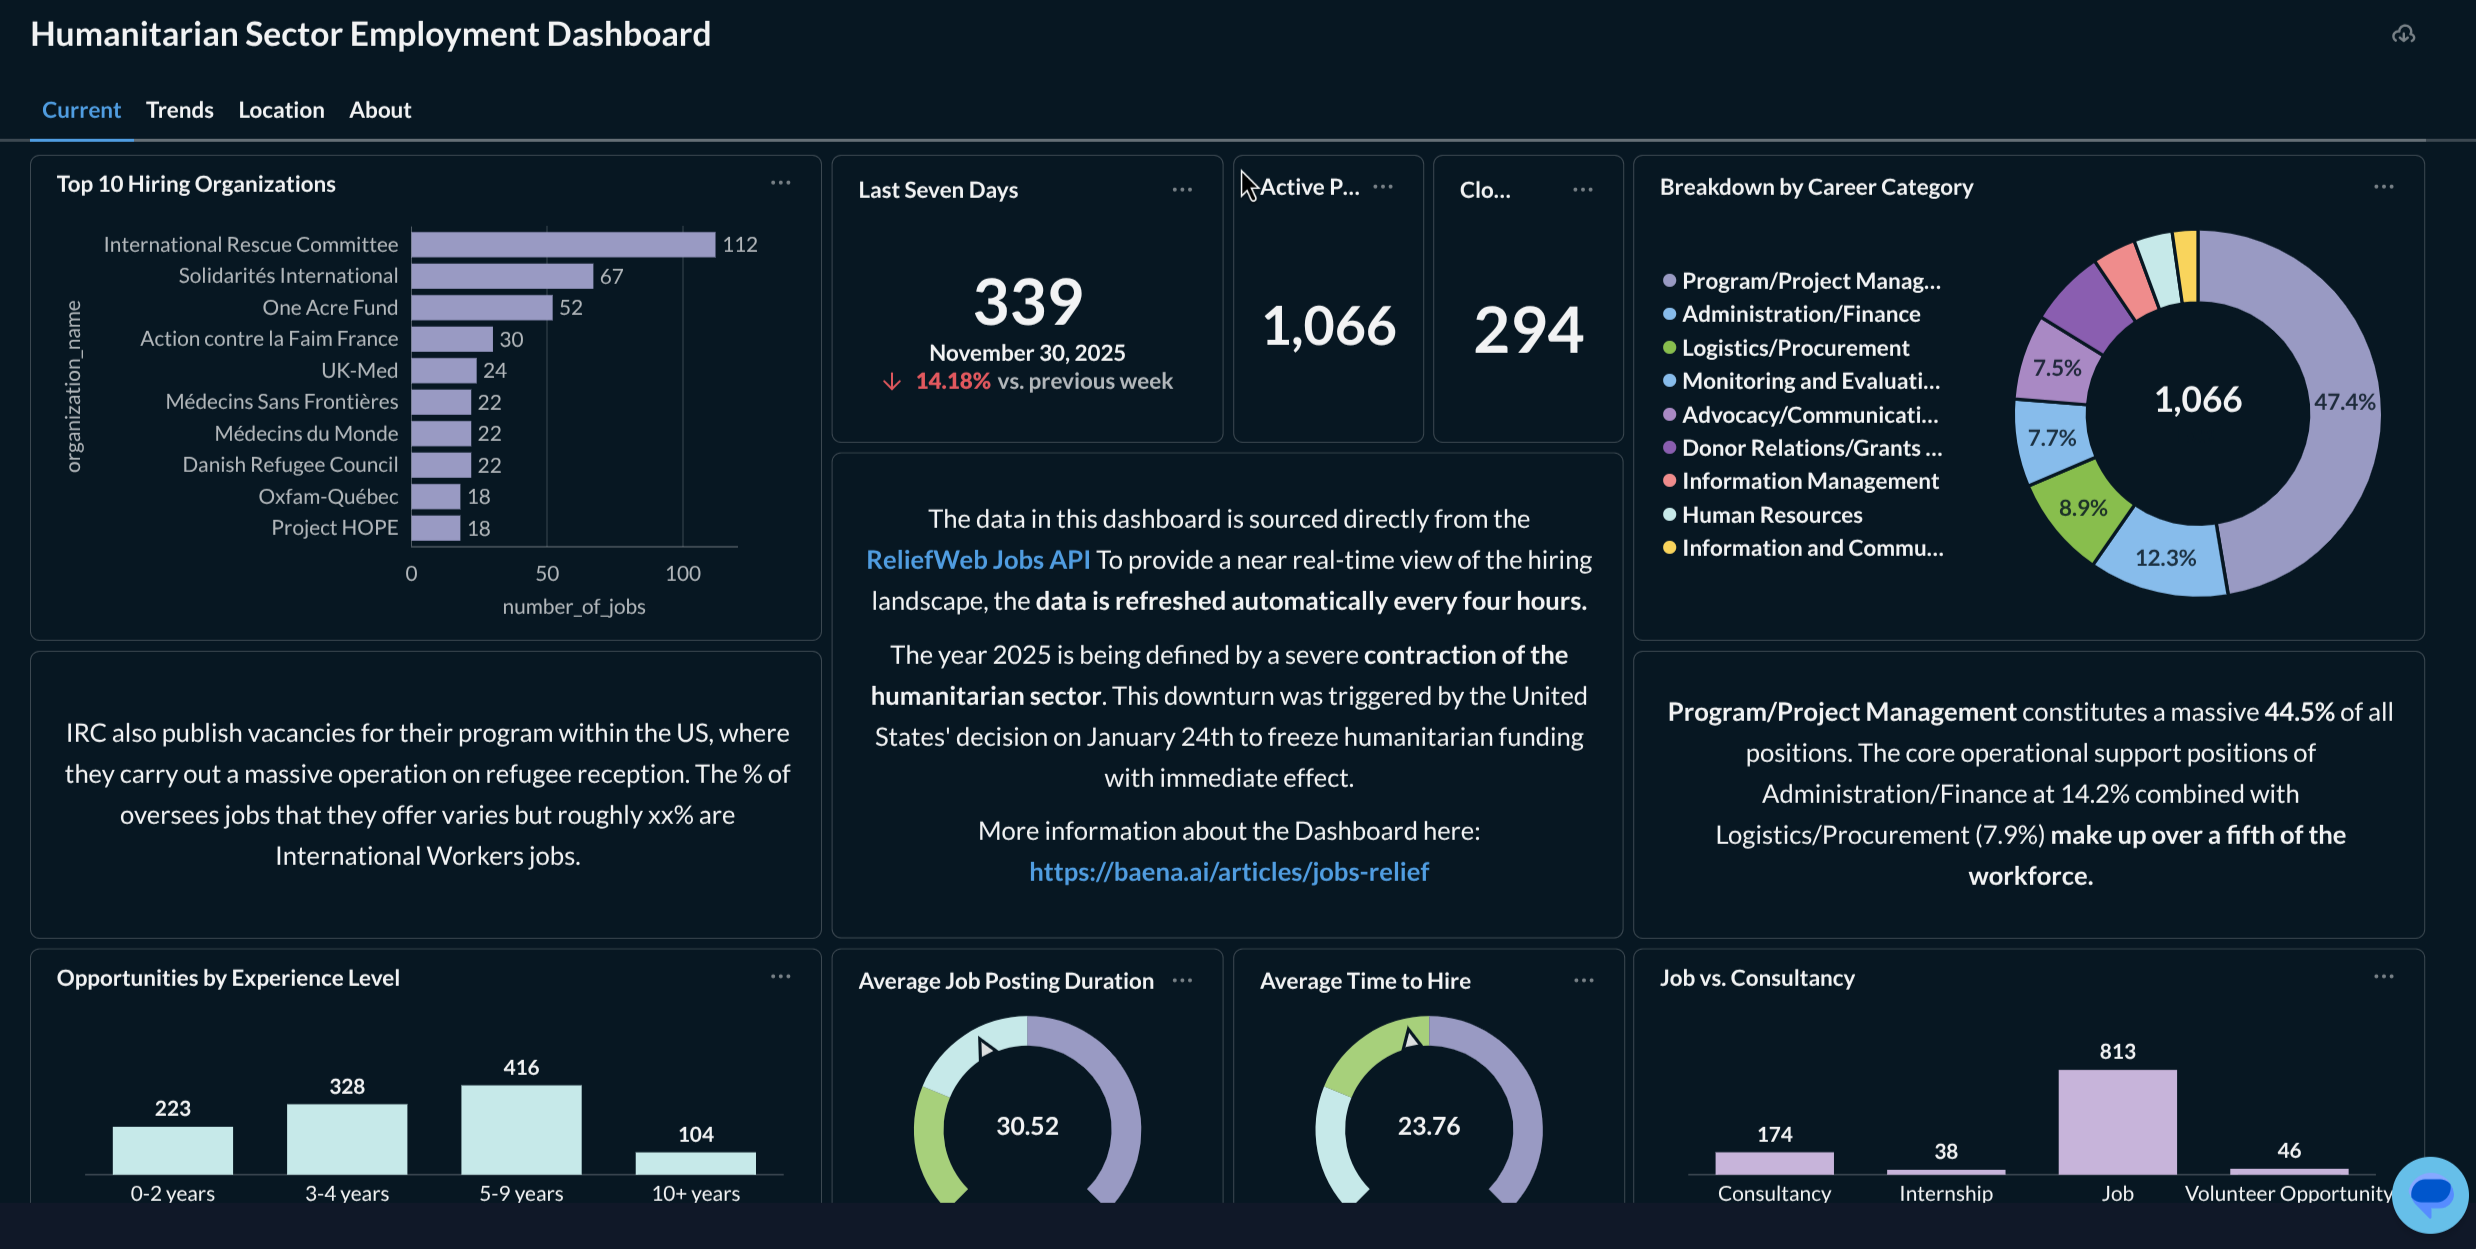
Task: Click the cloud download export icon
Action: (x=2405, y=33)
